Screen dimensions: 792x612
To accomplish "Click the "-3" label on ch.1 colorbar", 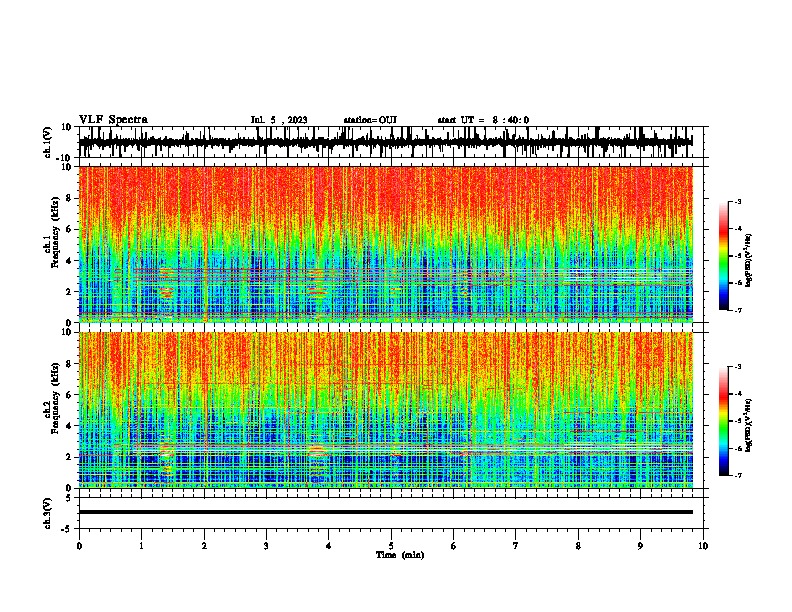I will (x=737, y=202).
